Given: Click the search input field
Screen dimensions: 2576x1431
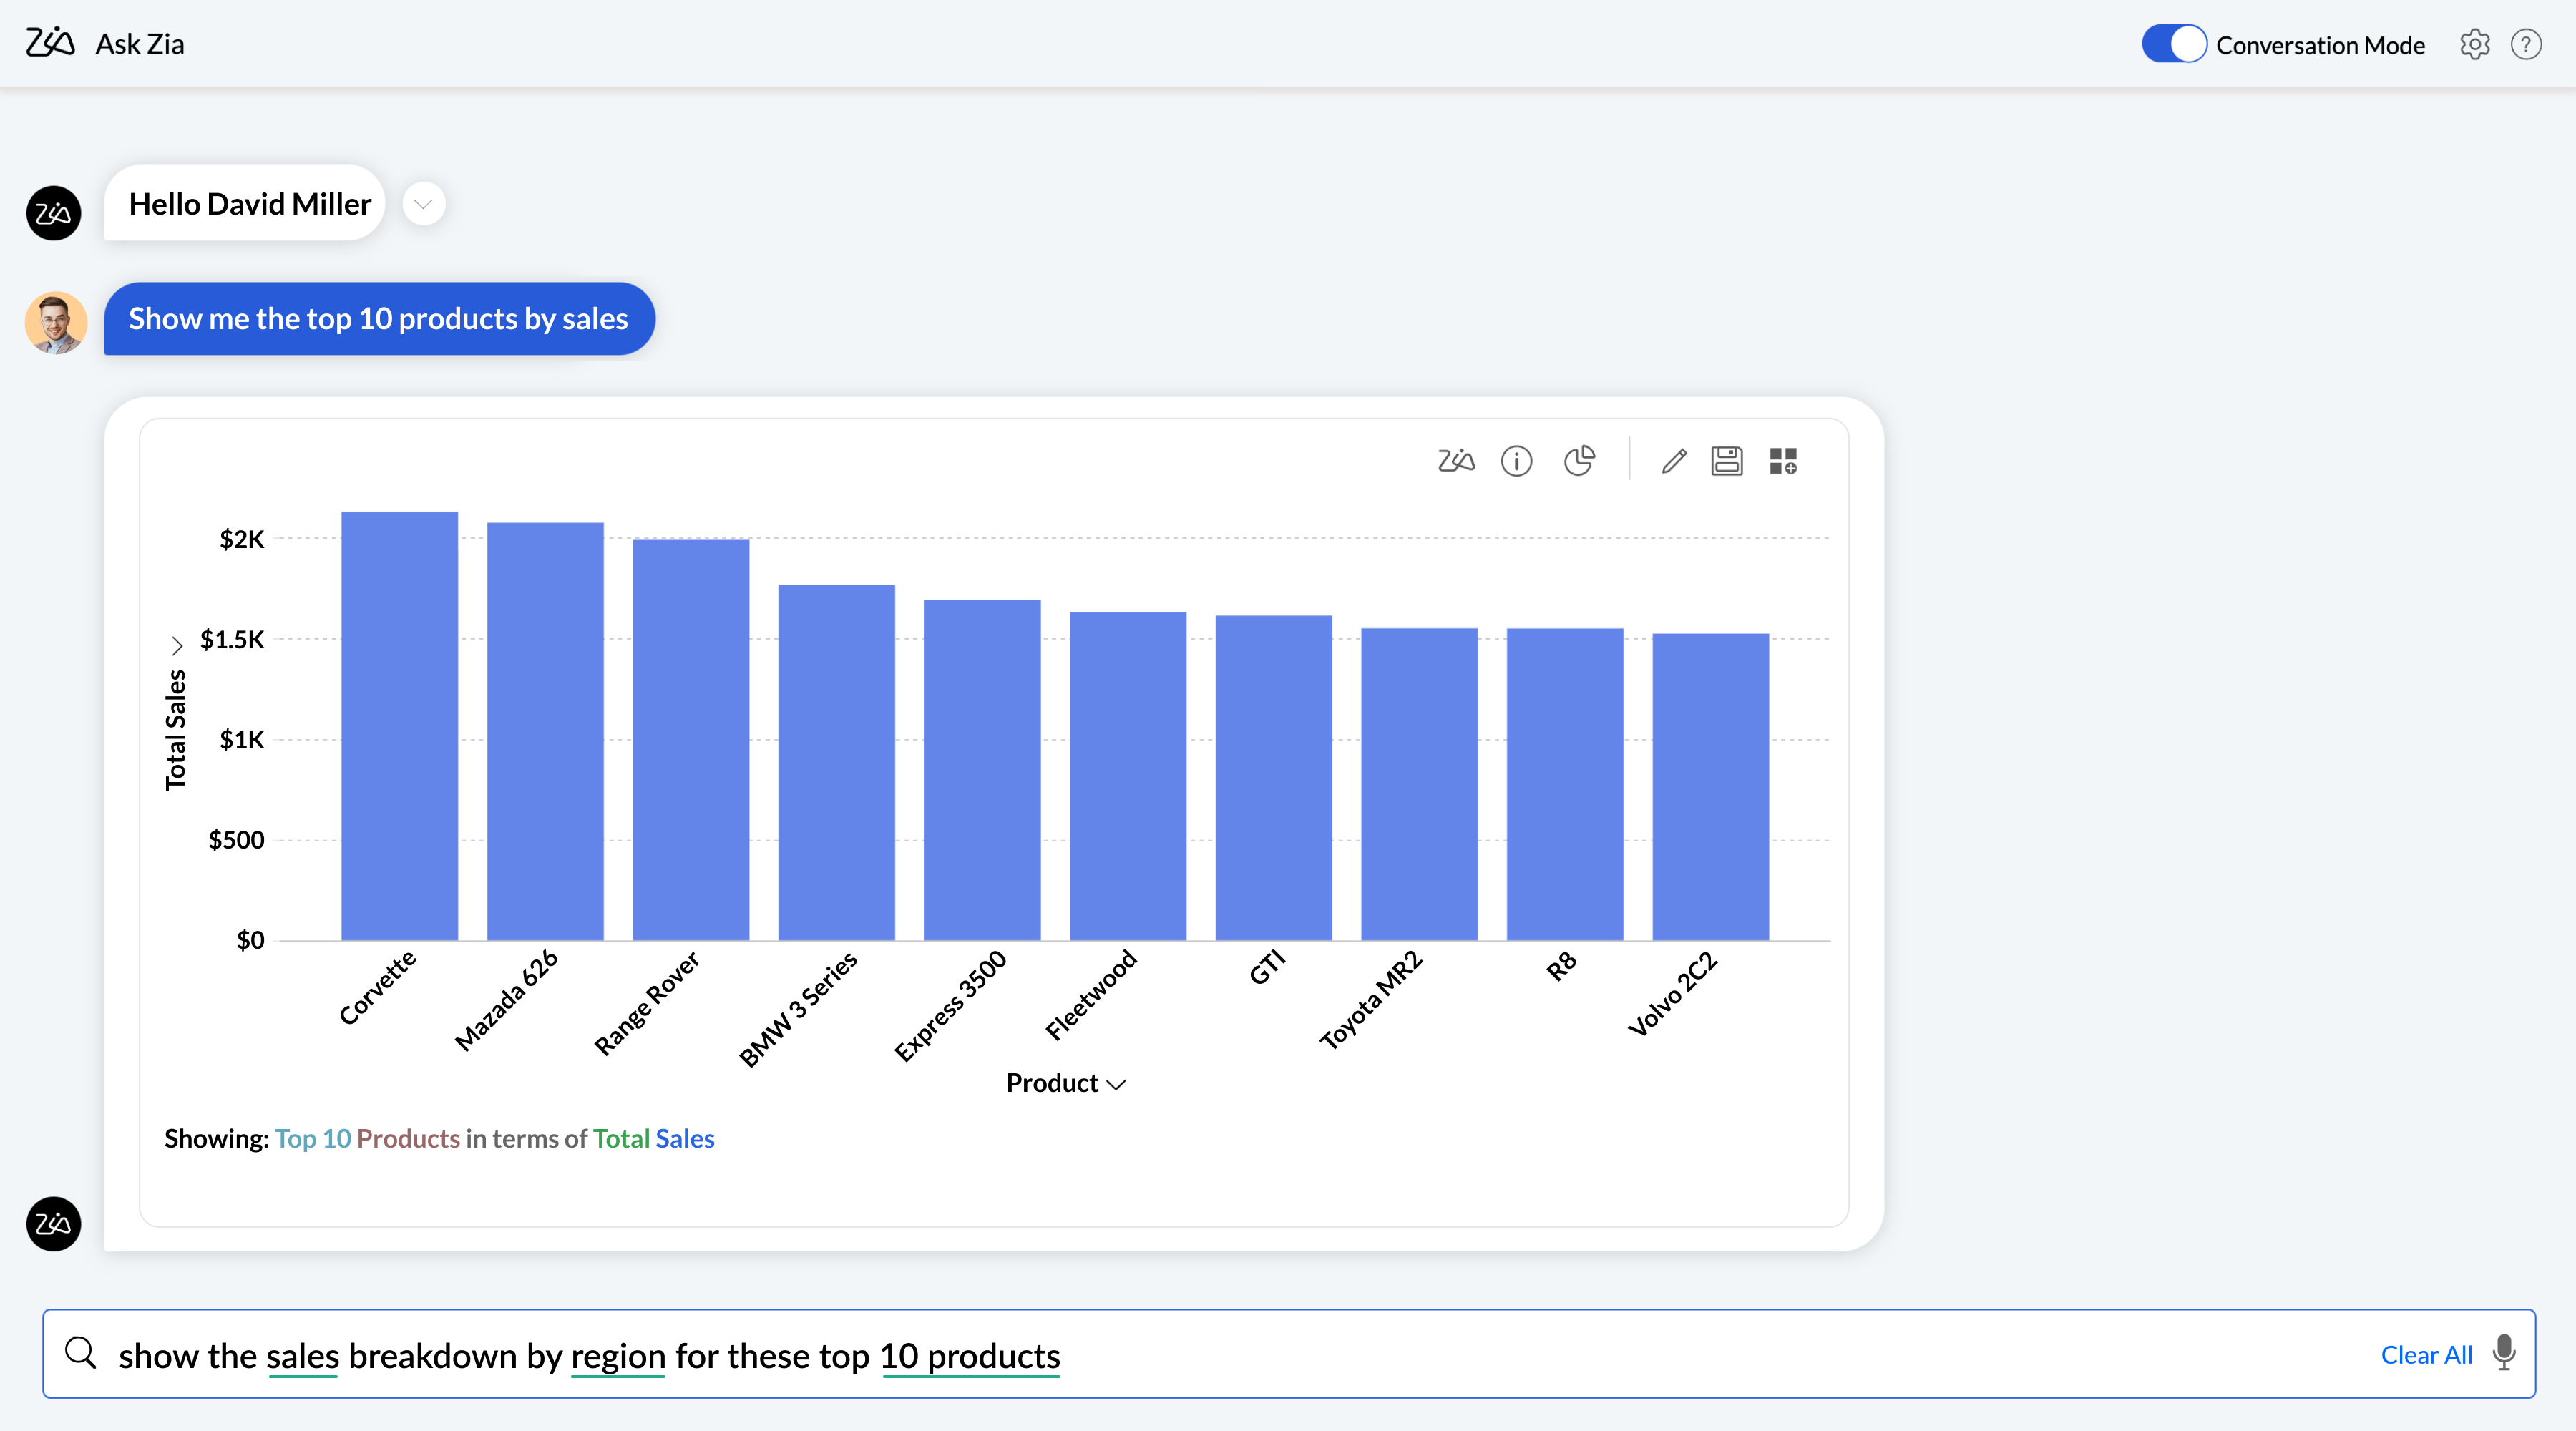Looking at the screenshot, I should 1287,1354.
